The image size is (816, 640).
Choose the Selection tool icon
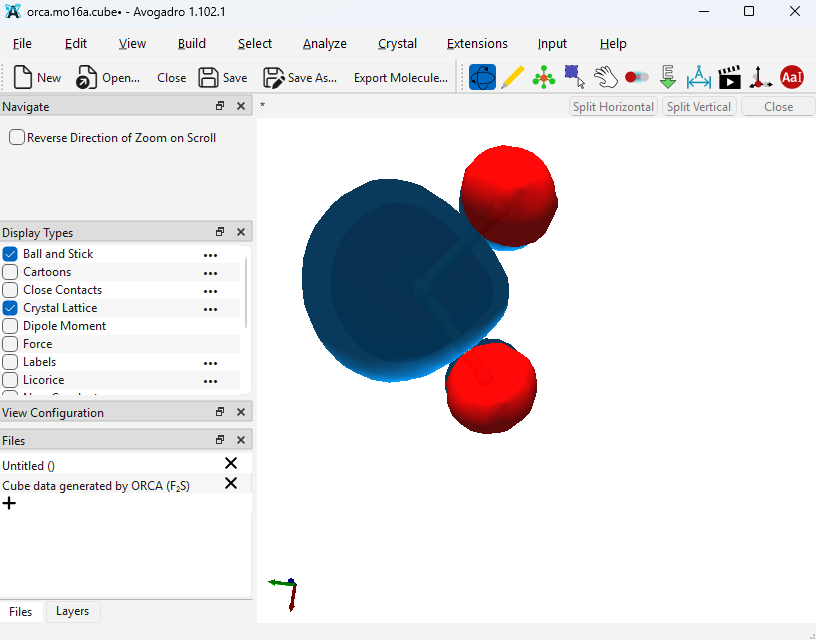pyautogui.click(x=574, y=77)
